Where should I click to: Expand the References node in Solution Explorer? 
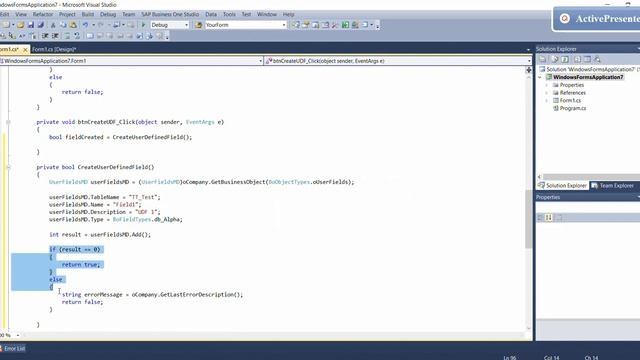point(547,93)
